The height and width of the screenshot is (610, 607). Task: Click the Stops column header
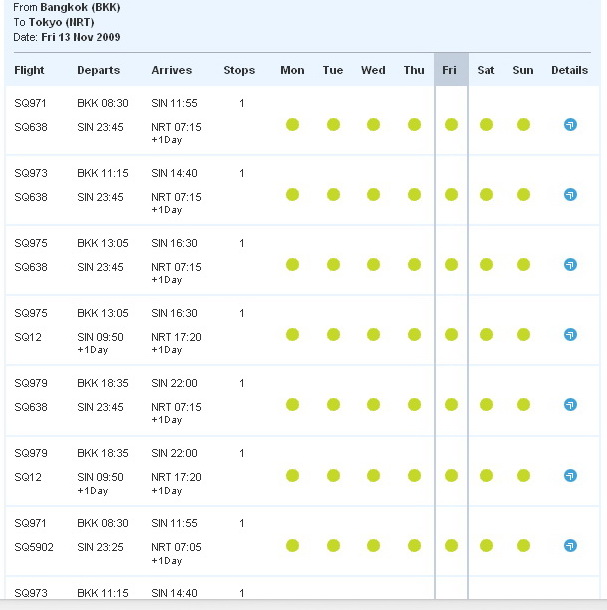coord(239,70)
